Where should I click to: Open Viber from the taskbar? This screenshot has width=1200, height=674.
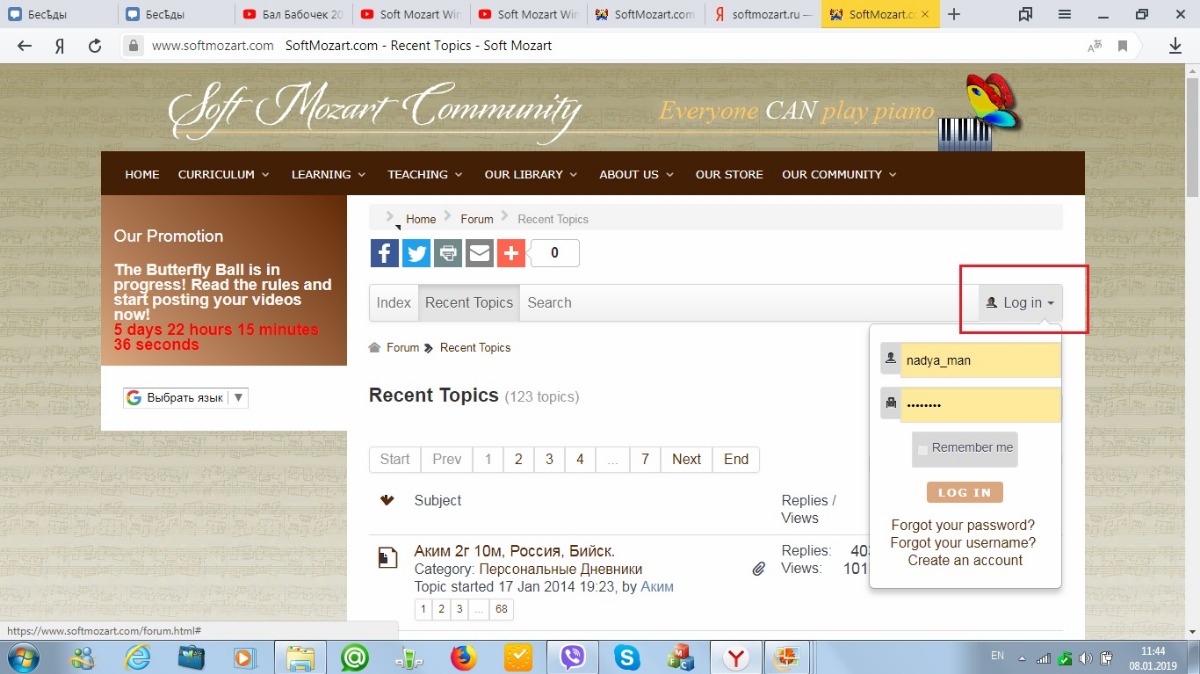tap(573, 657)
